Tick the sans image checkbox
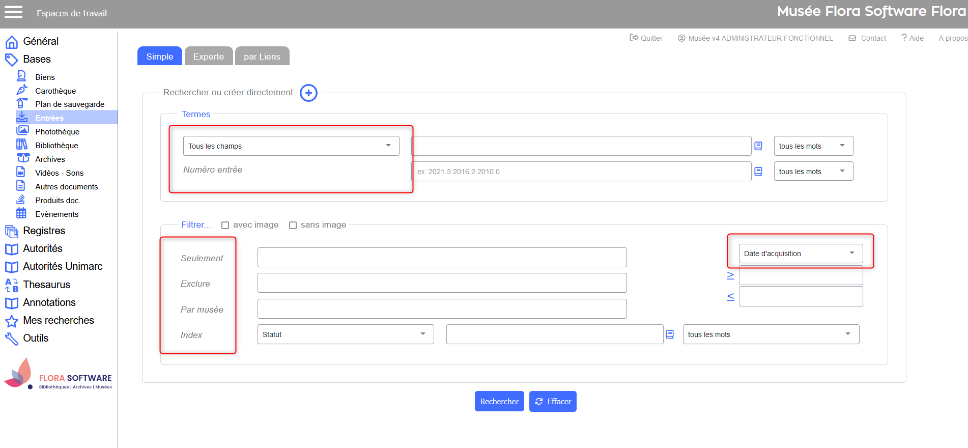This screenshot has width=968, height=448. pyautogui.click(x=292, y=225)
